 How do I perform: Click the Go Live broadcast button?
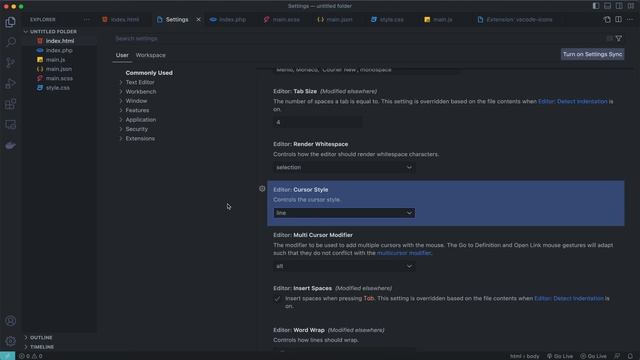[x=560, y=356]
